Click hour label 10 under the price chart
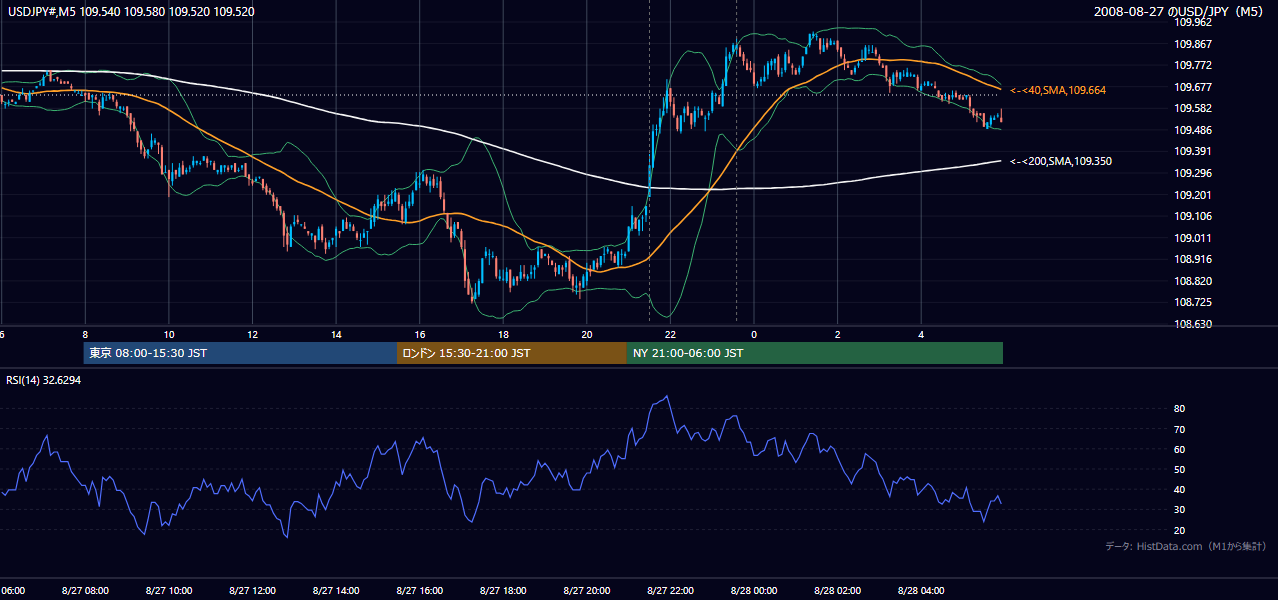 point(169,335)
